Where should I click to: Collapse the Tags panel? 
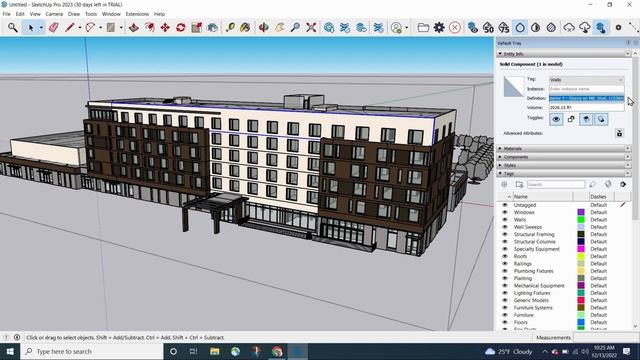500,173
